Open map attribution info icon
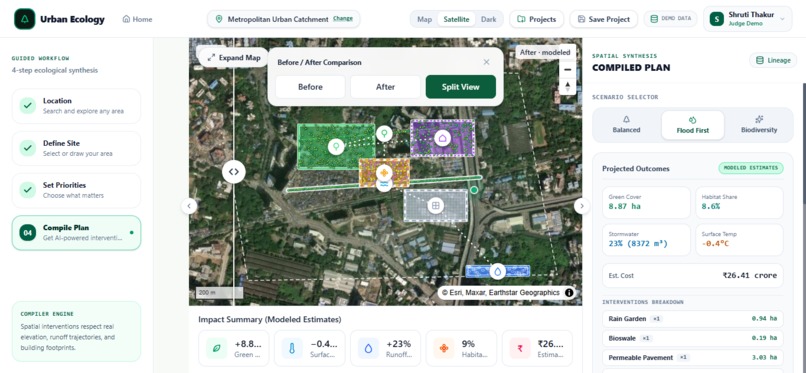 (x=569, y=292)
